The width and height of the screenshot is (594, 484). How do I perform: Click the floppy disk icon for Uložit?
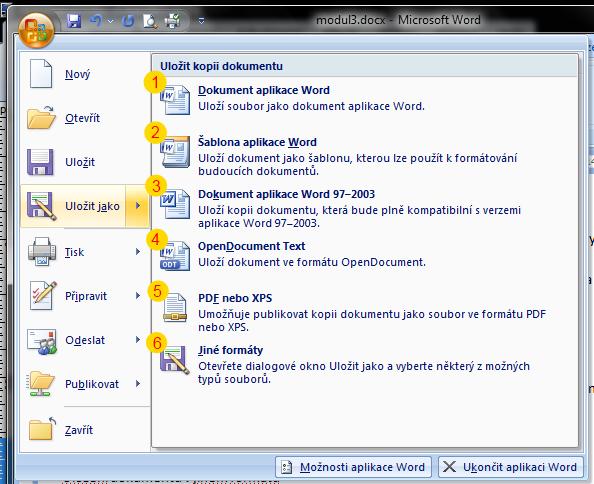click(40, 162)
